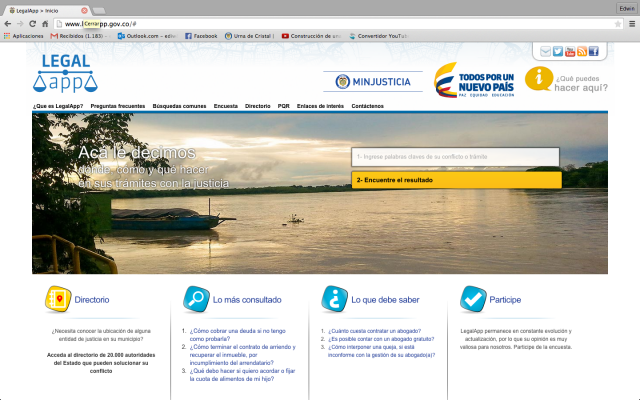Click the browser address bar

(x=339, y=24)
